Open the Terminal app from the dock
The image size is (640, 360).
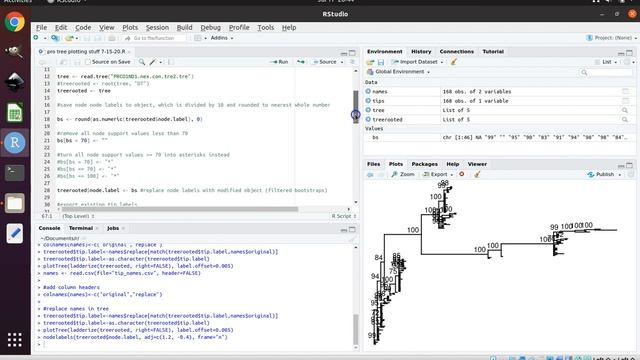[15, 173]
